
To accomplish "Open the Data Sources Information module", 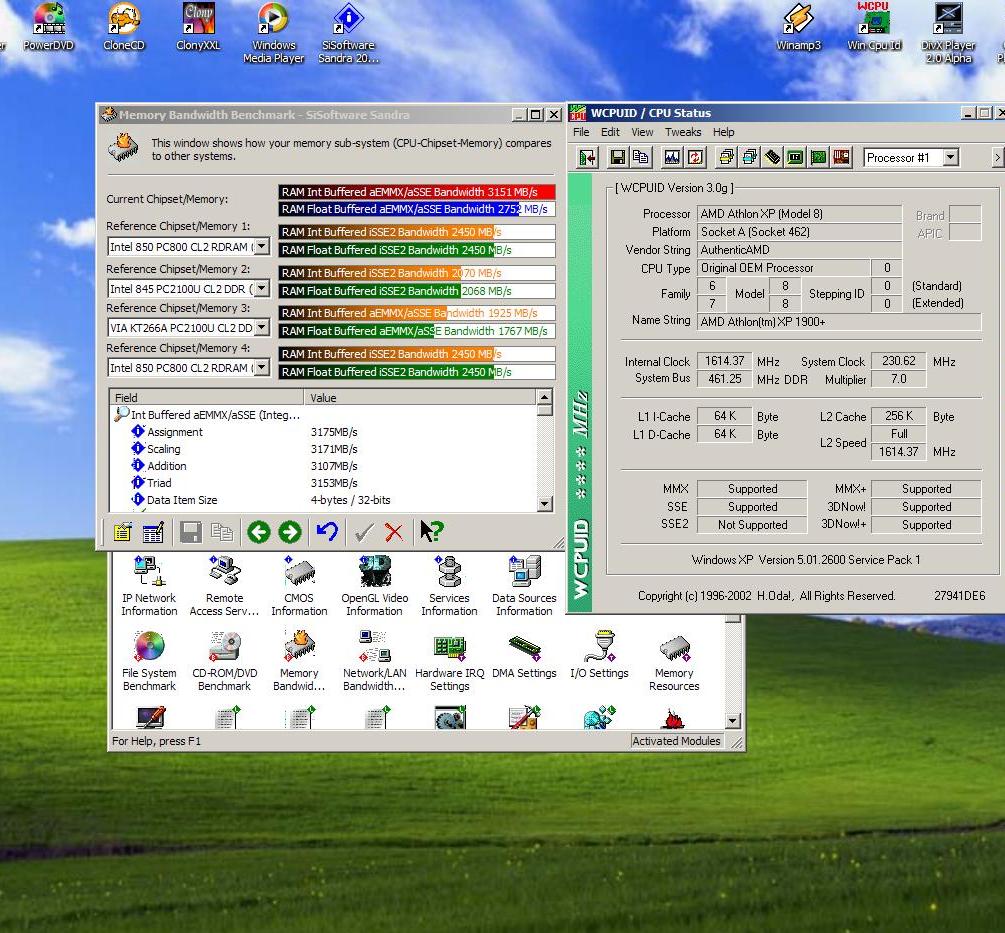I will [x=524, y=586].
